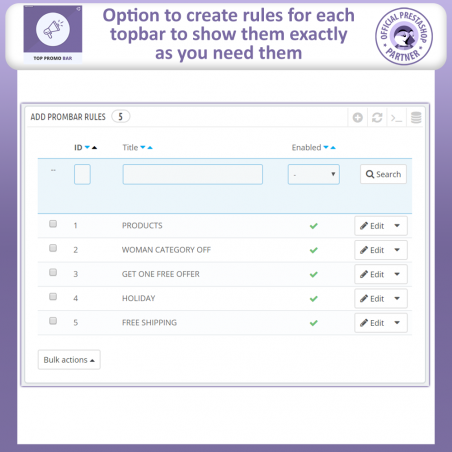Focus the Title filter input field
The image size is (452, 452).
pos(193,174)
